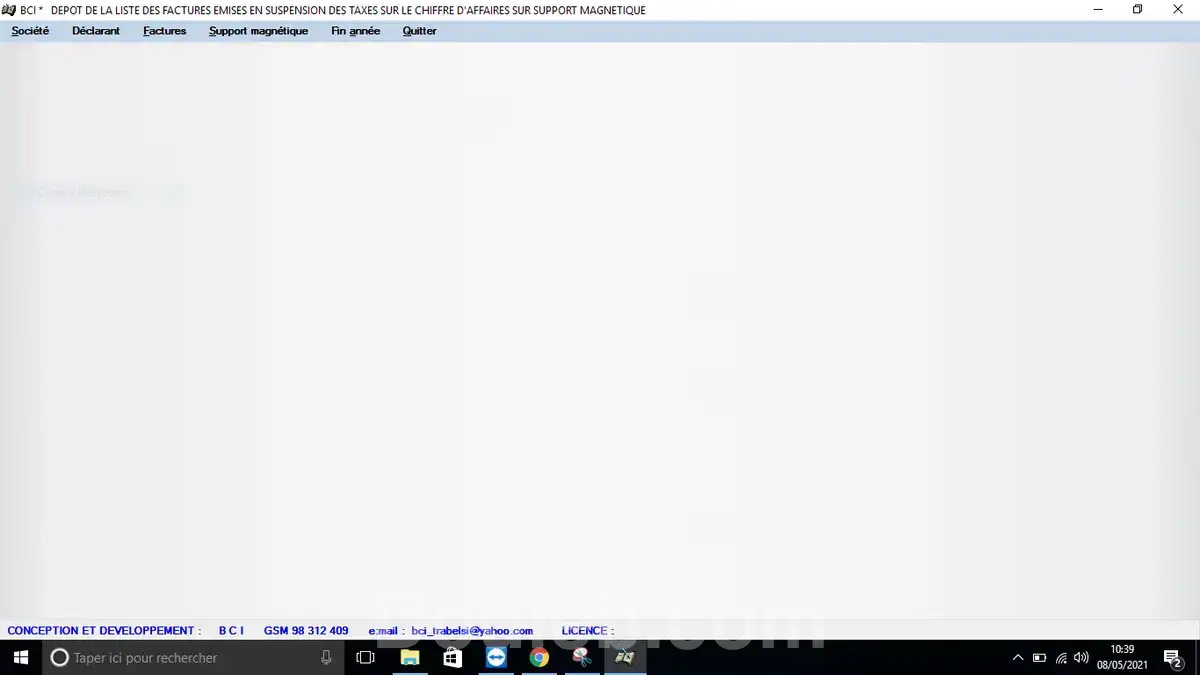Open Task View from the taskbar
This screenshot has height=675, width=1200.
tap(365, 657)
